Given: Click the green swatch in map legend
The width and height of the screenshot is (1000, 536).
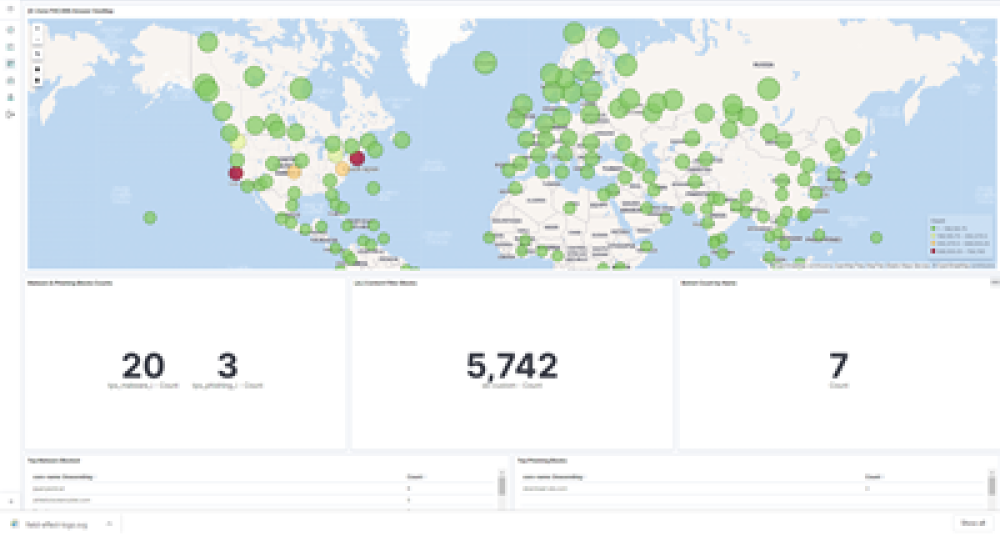Looking at the screenshot, I should pyautogui.click(x=933, y=228).
